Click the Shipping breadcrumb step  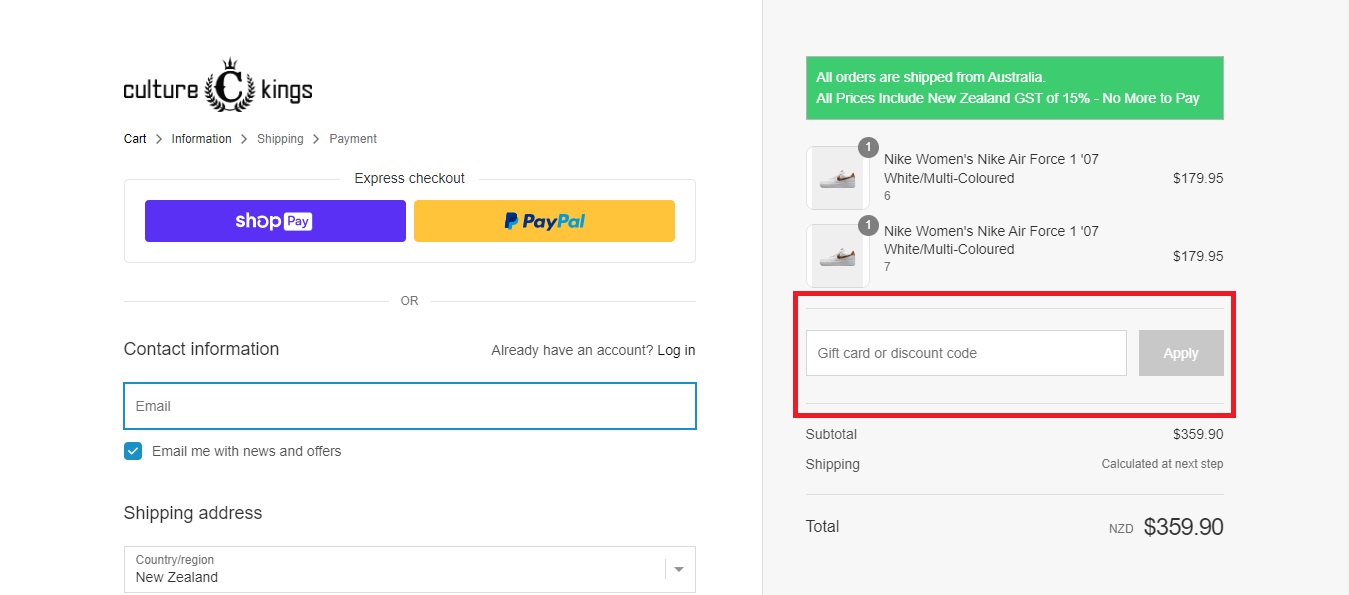tap(280, 139)
